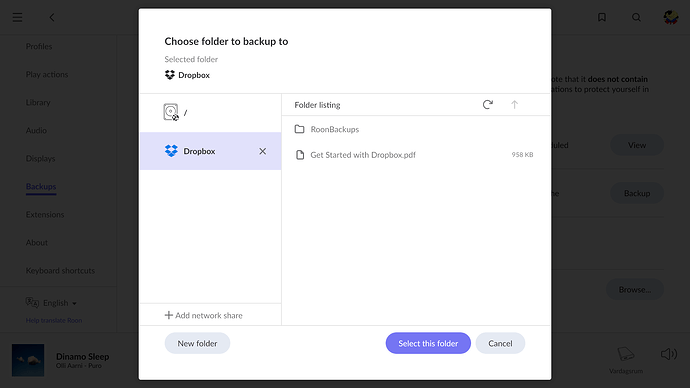Open the bookmarks icon
This screenshot has width=690, height=388.
[602, 17]
